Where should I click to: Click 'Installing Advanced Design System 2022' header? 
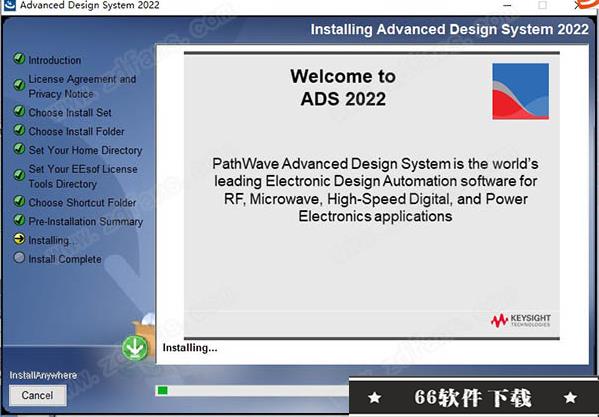tap(450, 29)
